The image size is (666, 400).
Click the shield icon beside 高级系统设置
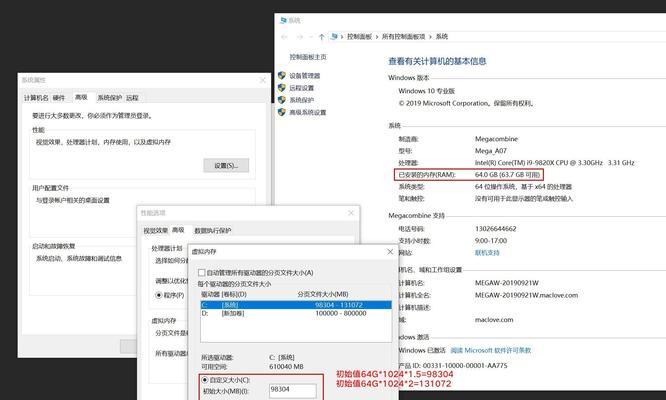tap(282, 112)
